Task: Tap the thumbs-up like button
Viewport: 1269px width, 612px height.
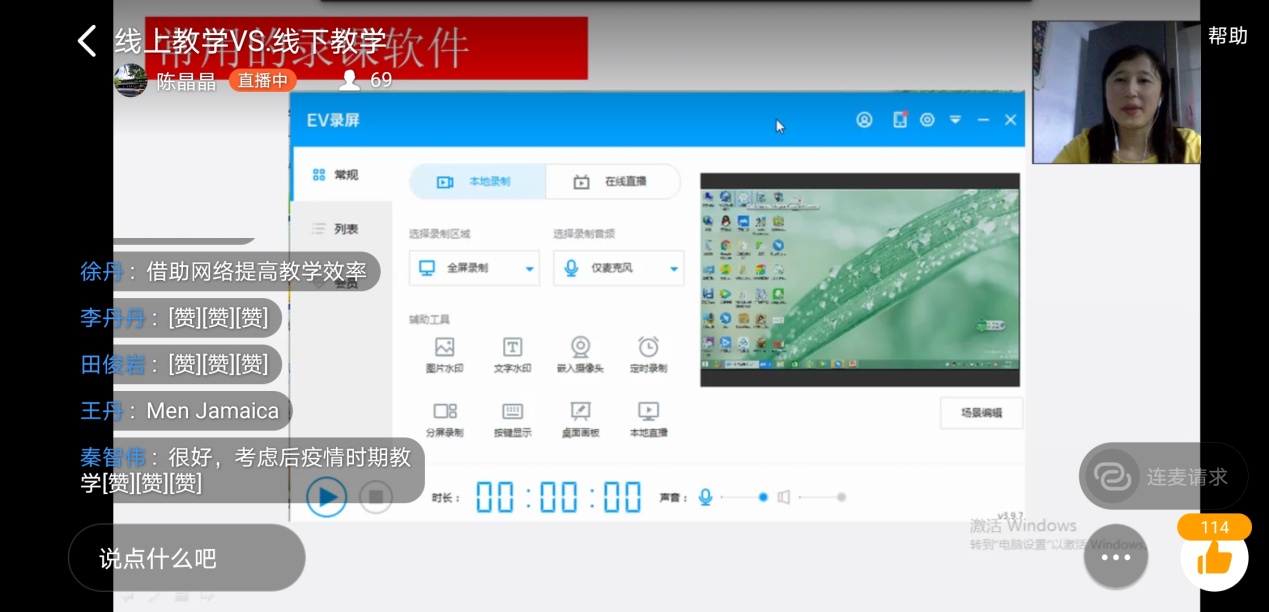Action: coord(1214,557)
